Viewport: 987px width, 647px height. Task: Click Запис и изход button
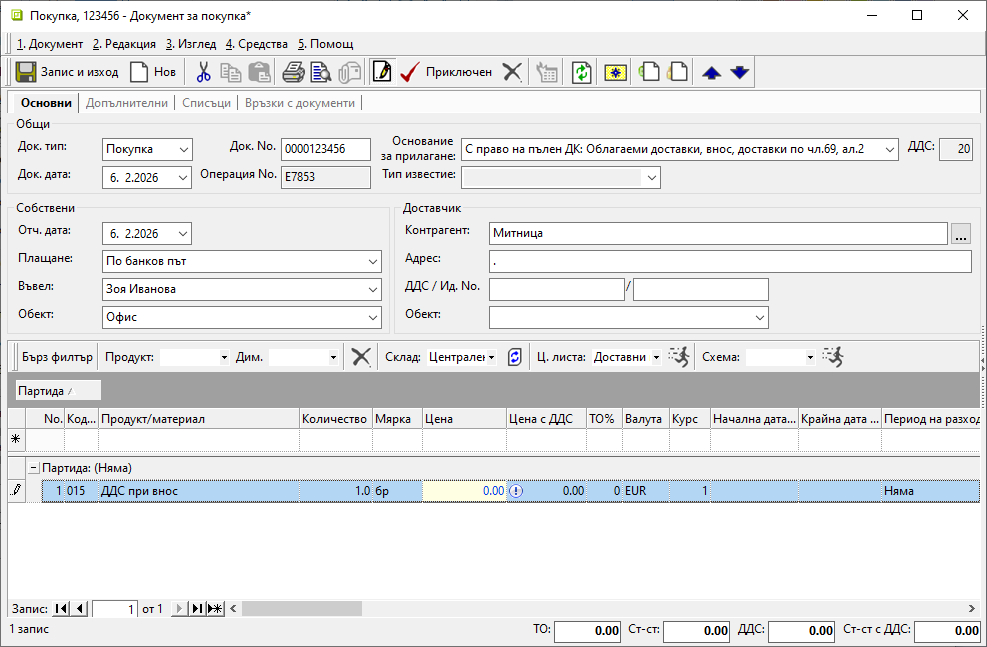click(x=67, y=72)
